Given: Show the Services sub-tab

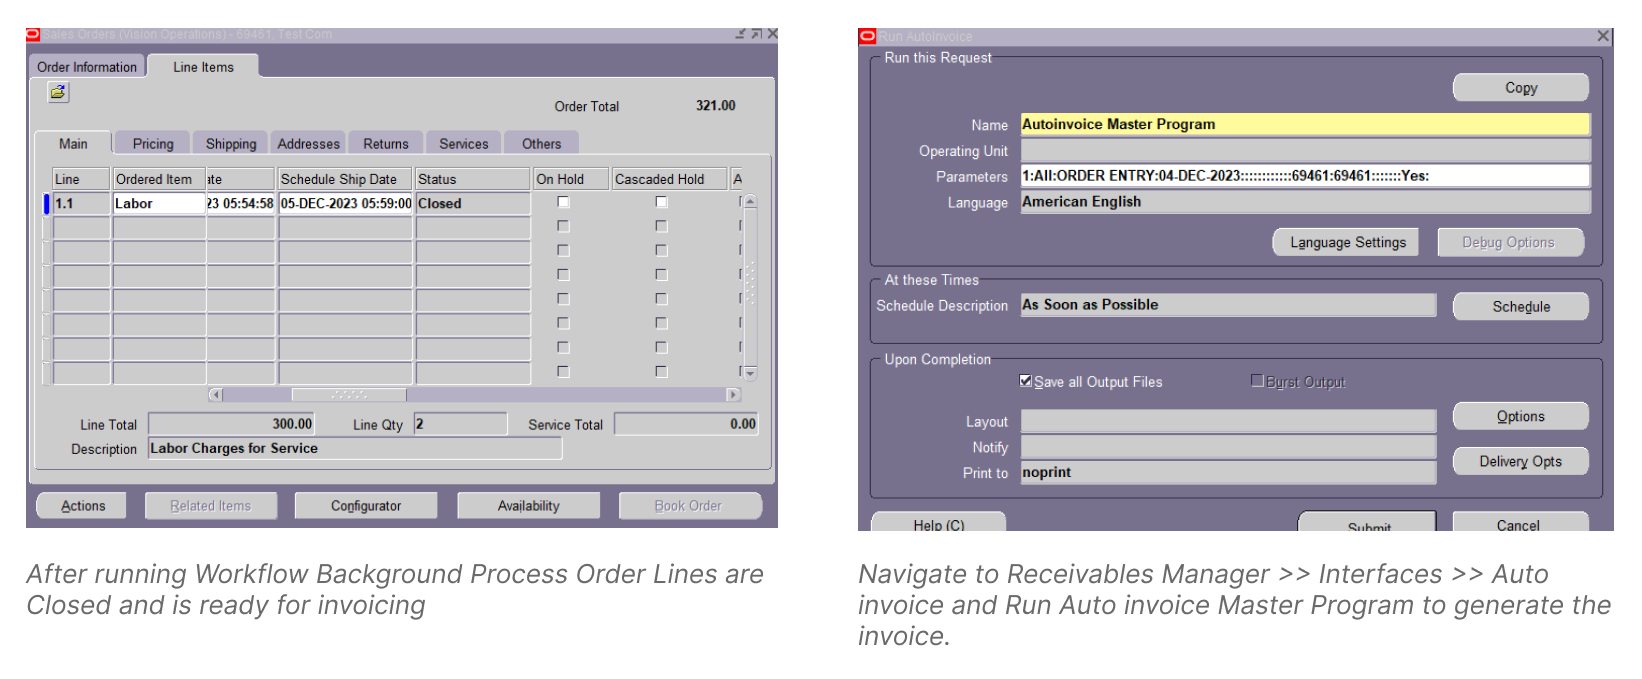Looking at the screenshot, I should click(464, 143).
